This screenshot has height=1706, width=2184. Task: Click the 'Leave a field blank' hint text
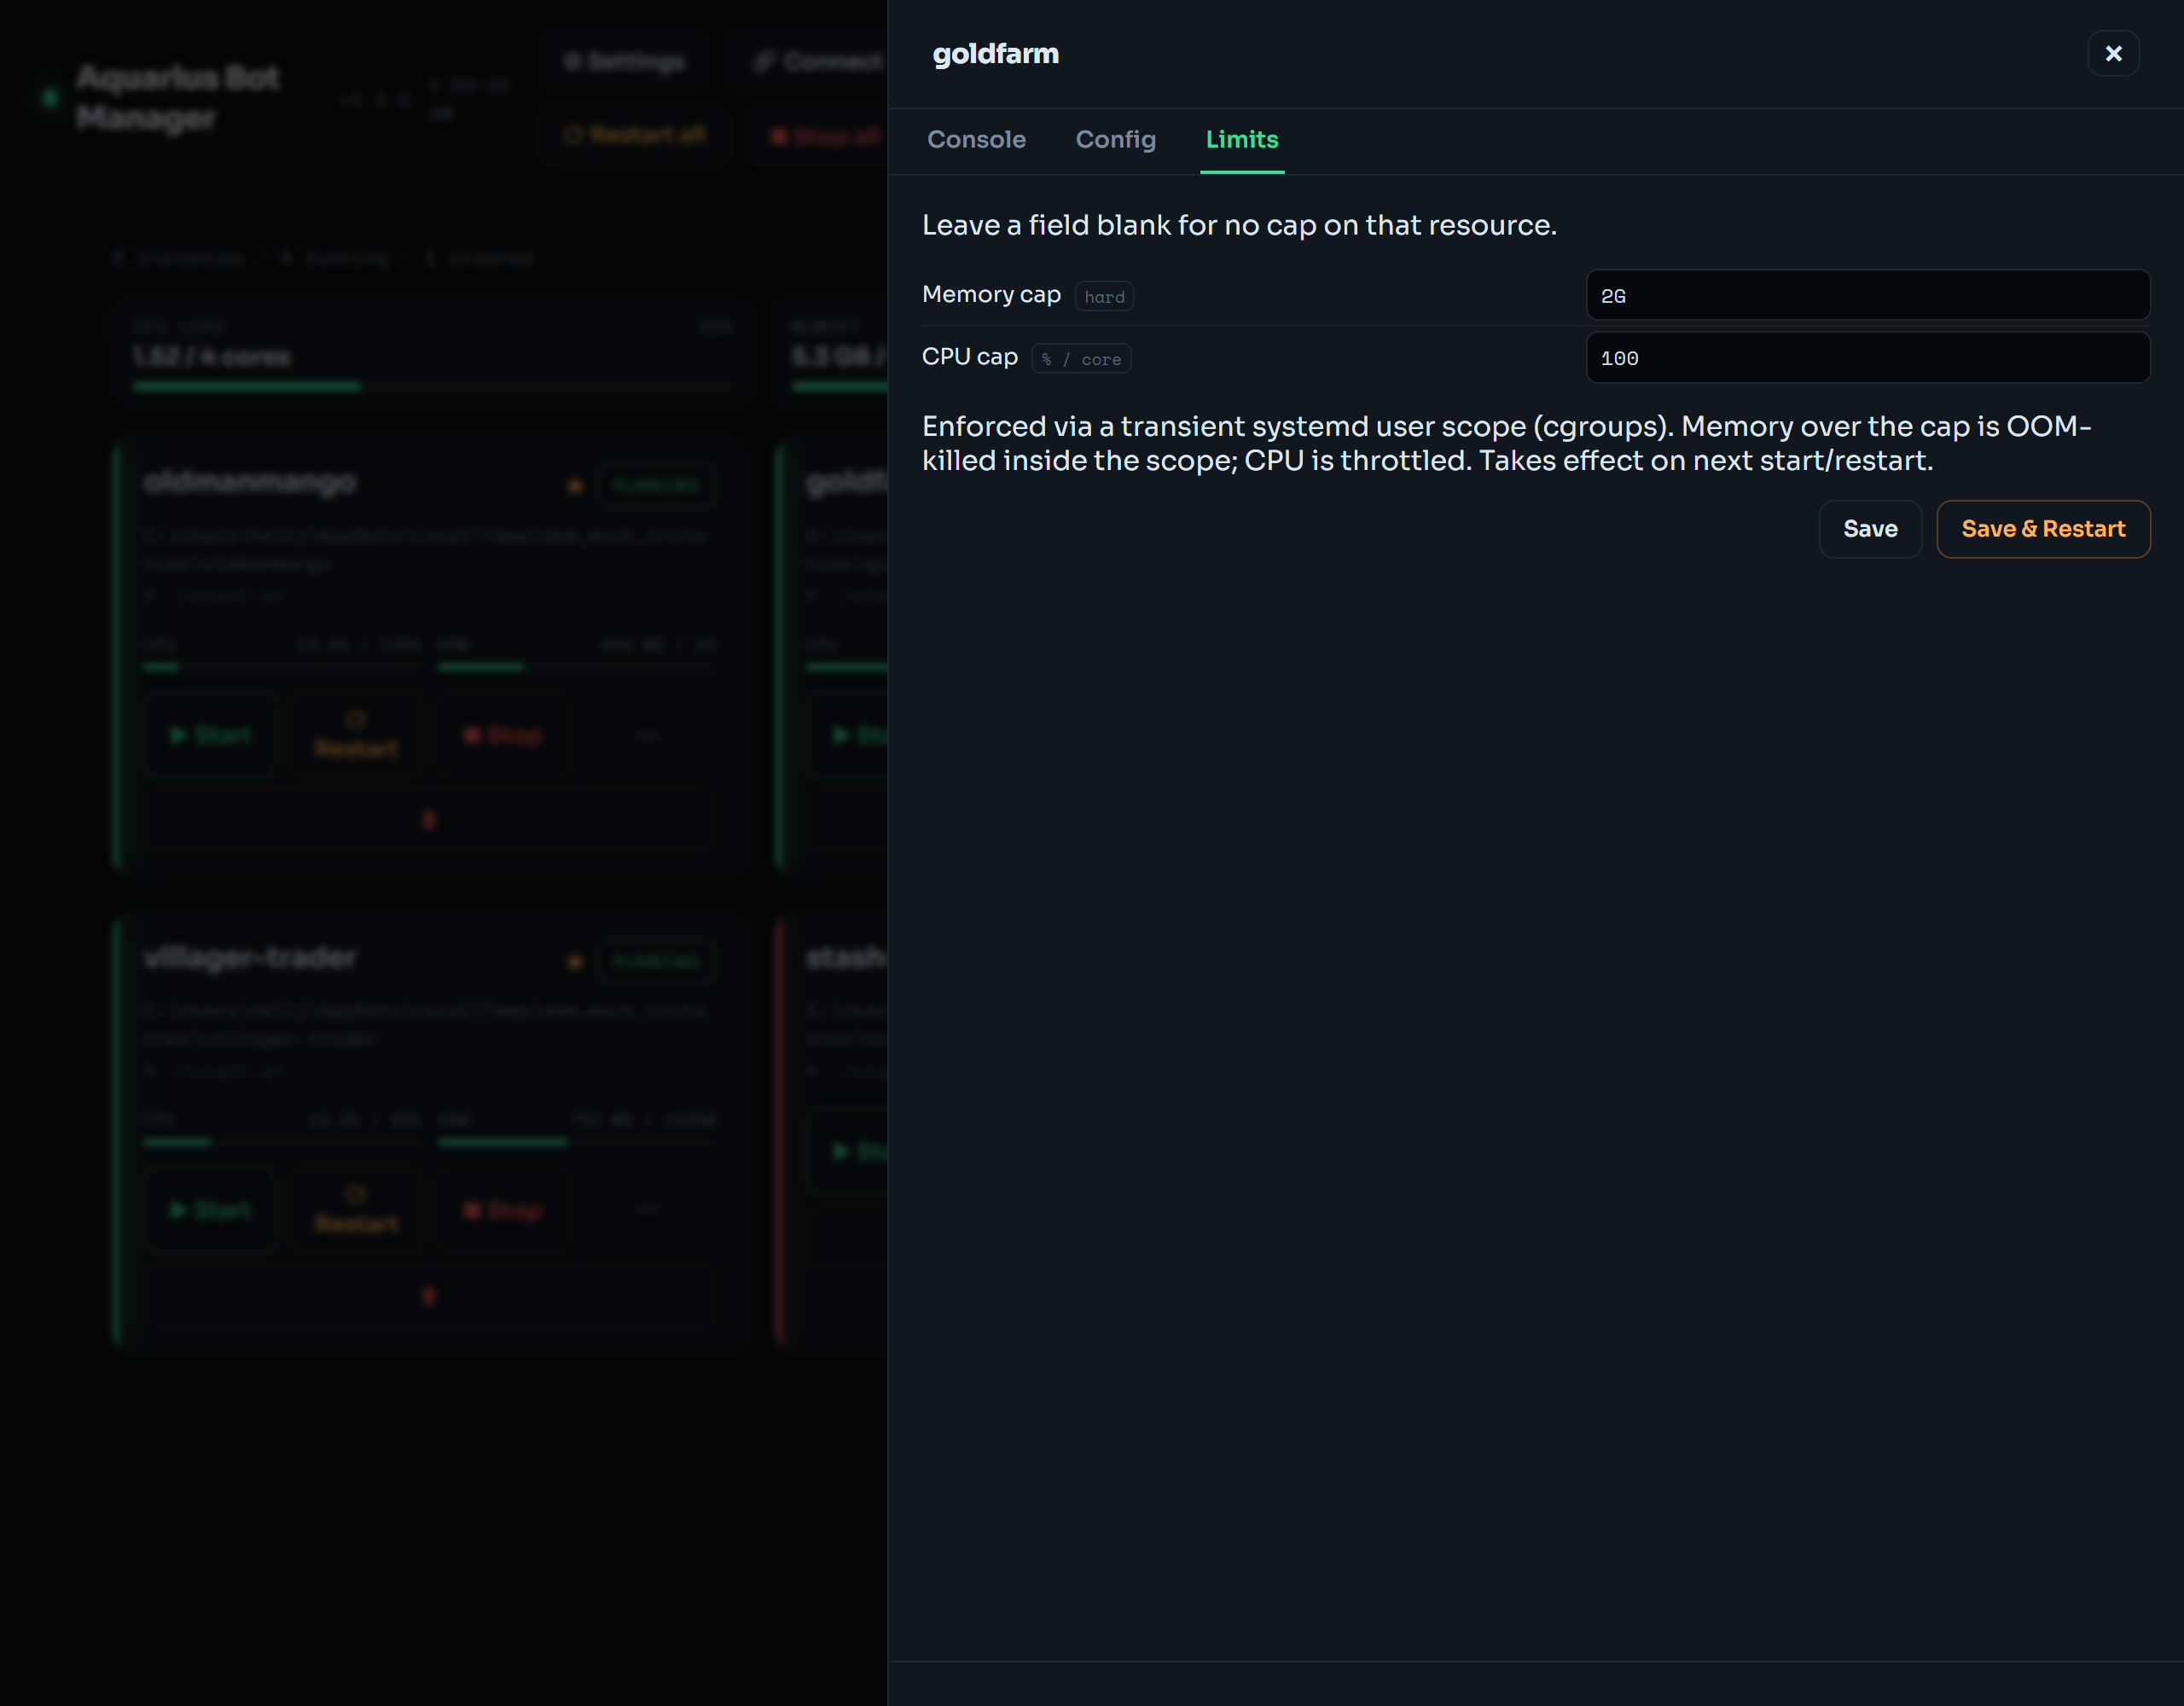pos(1238,225)
